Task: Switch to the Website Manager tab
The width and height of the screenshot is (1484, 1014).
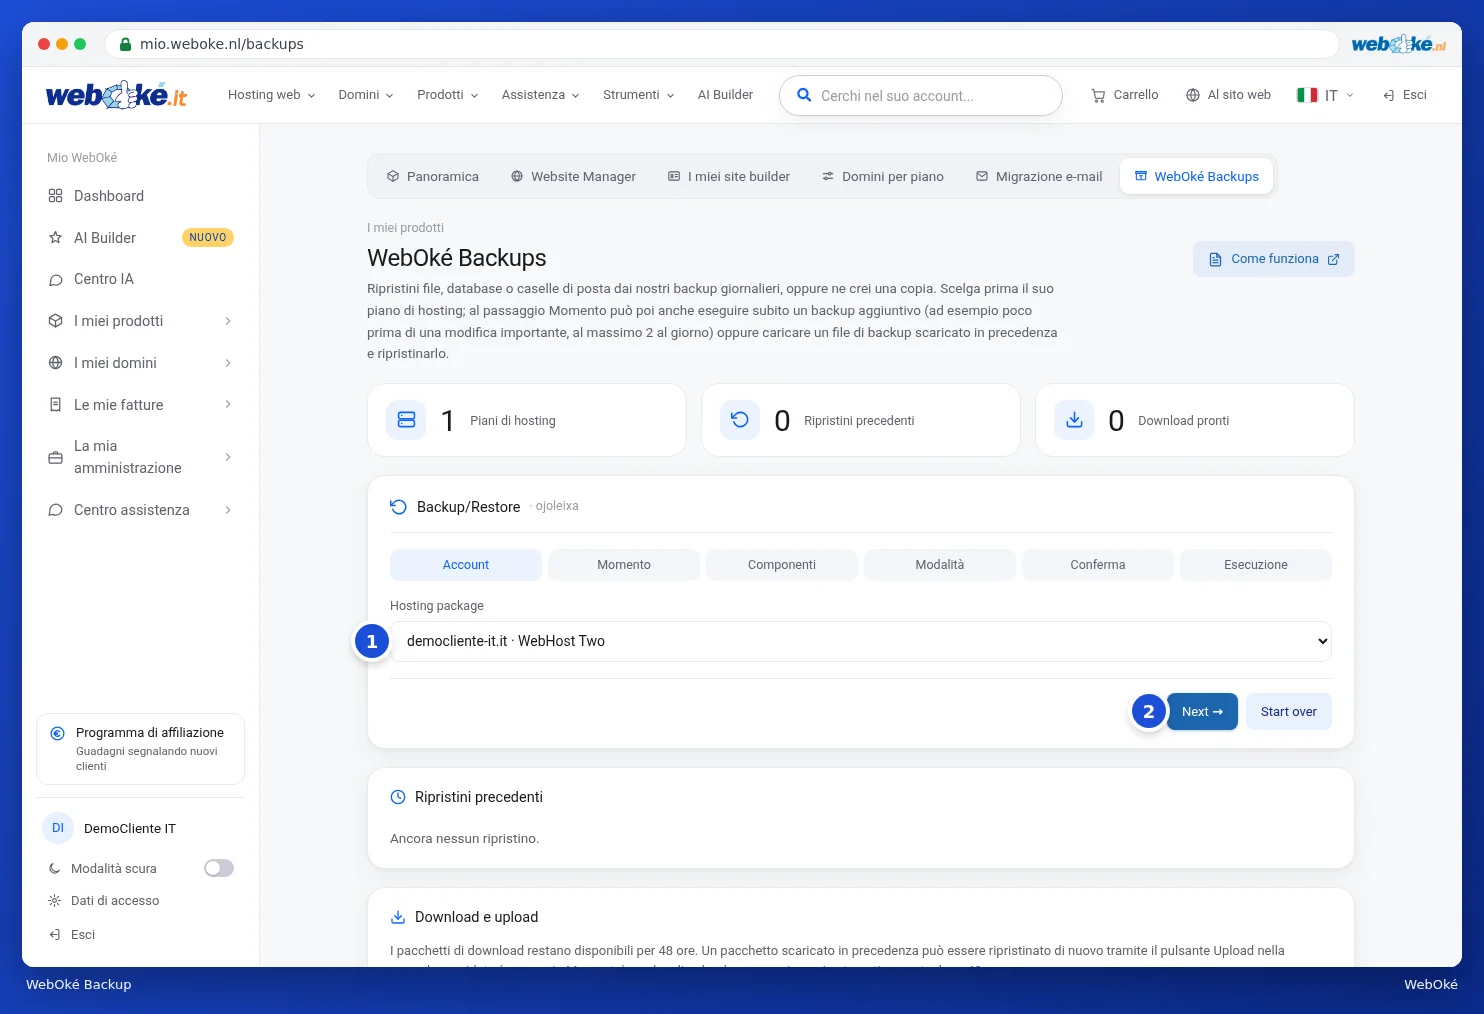Action: (x=573, y=176)
